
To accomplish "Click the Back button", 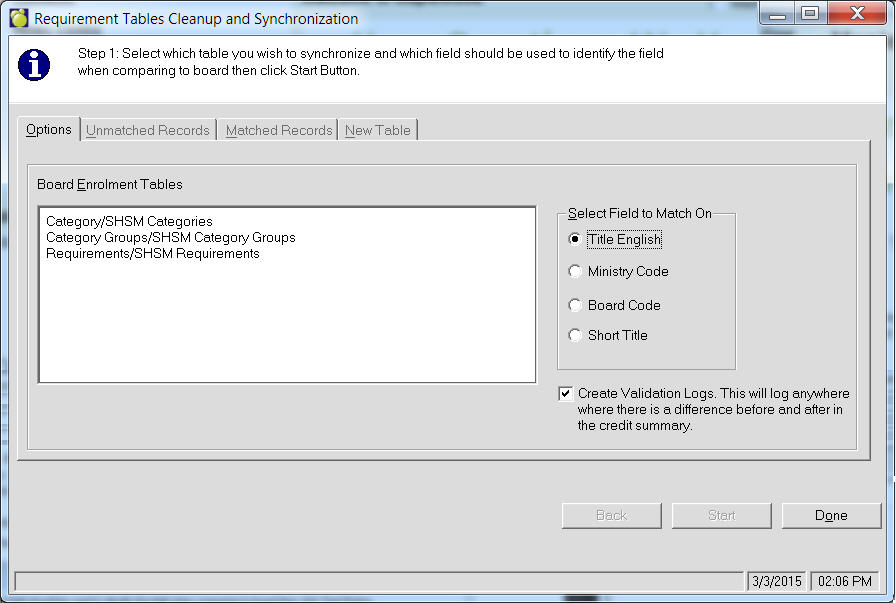I will click(x=611, y=516).
